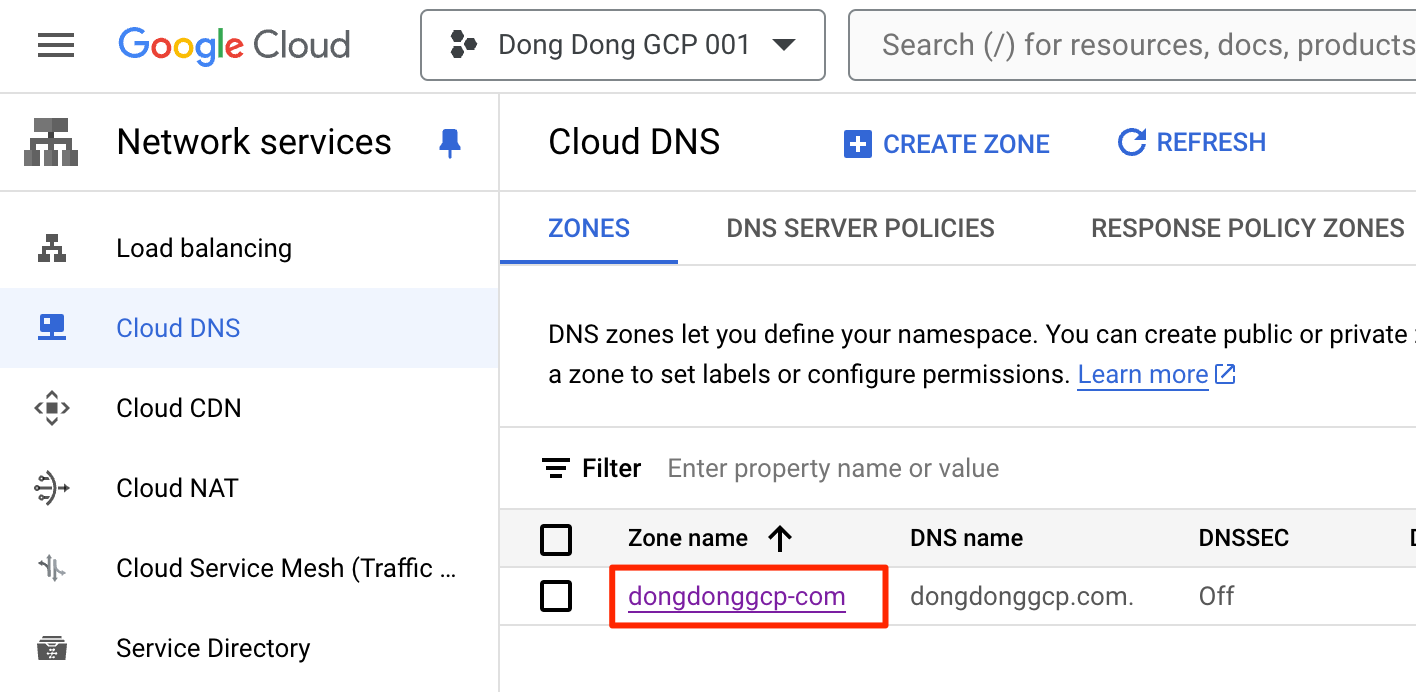Switch to Response Policy Zones tab
This screenshot has width=1416, height=692.
click(1247, 228)
